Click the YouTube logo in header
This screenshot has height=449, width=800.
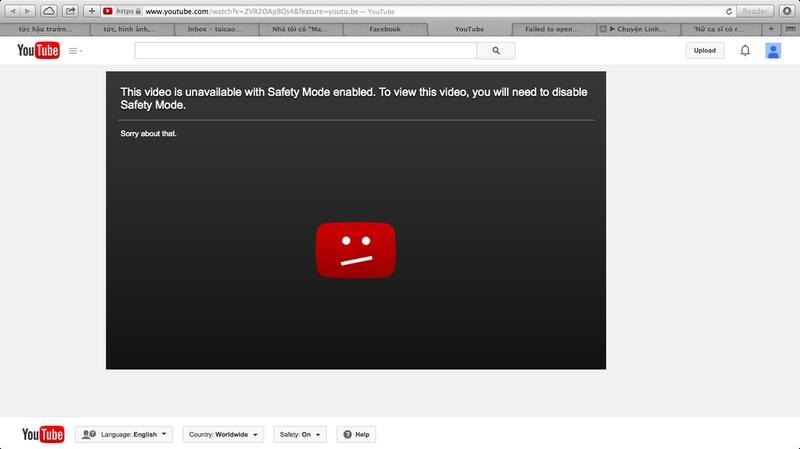tap(38, 51)
